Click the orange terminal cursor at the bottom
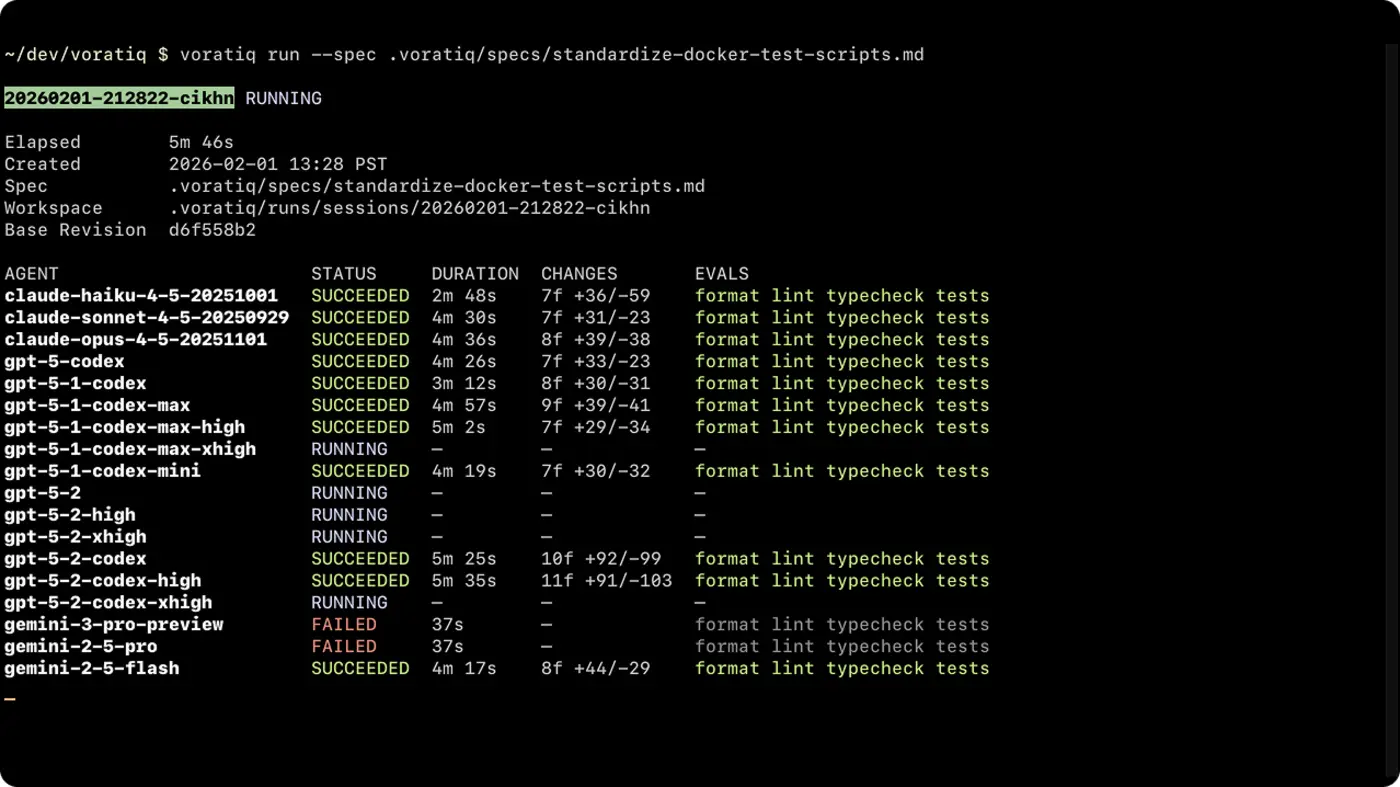Screen dimensions: 1400x787 (x=10, y=699)
